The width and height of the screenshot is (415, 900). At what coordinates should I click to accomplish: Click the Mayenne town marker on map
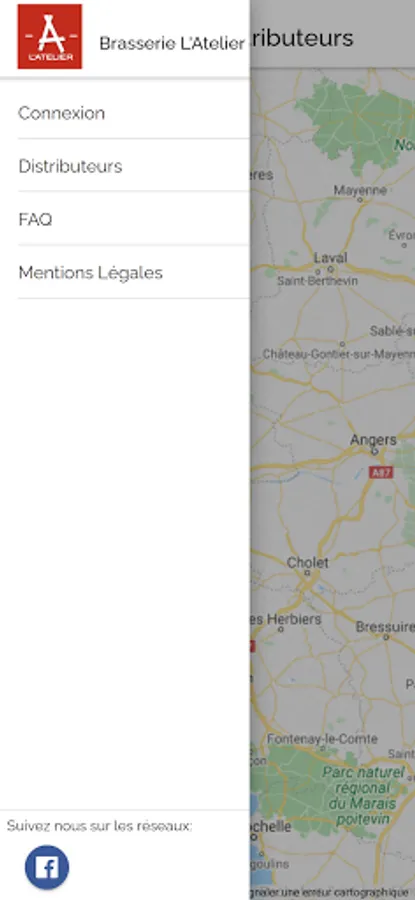pyautogui.click(x=360, y=199)
